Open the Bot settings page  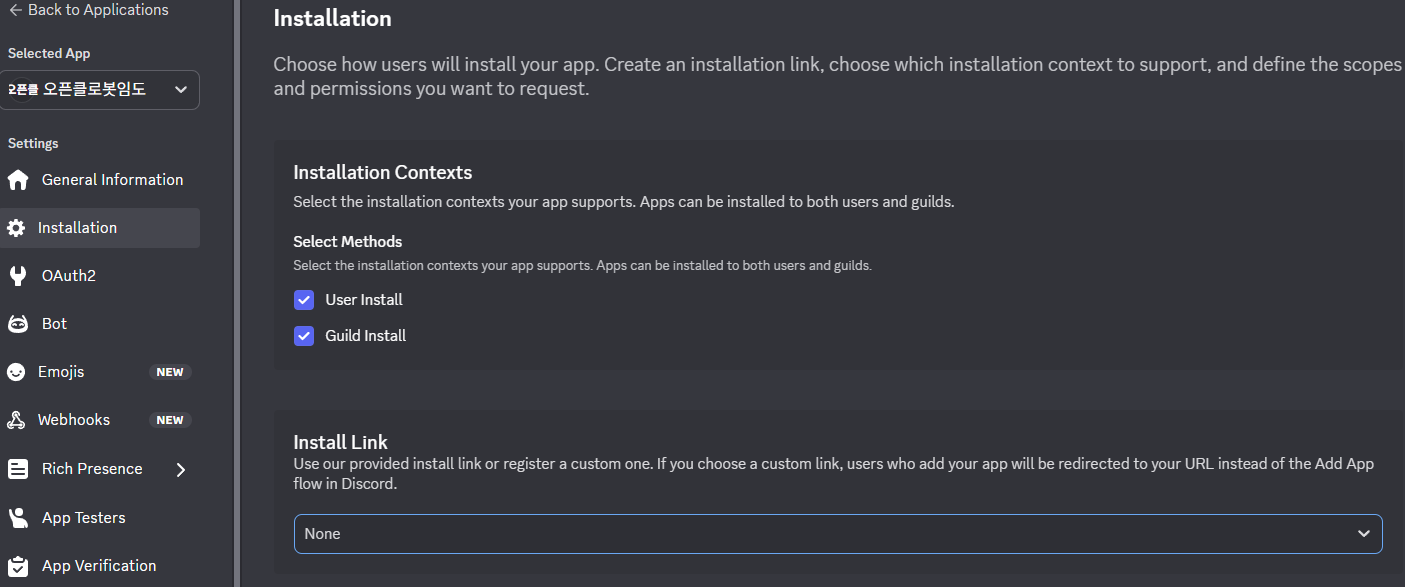click(100, 324)
